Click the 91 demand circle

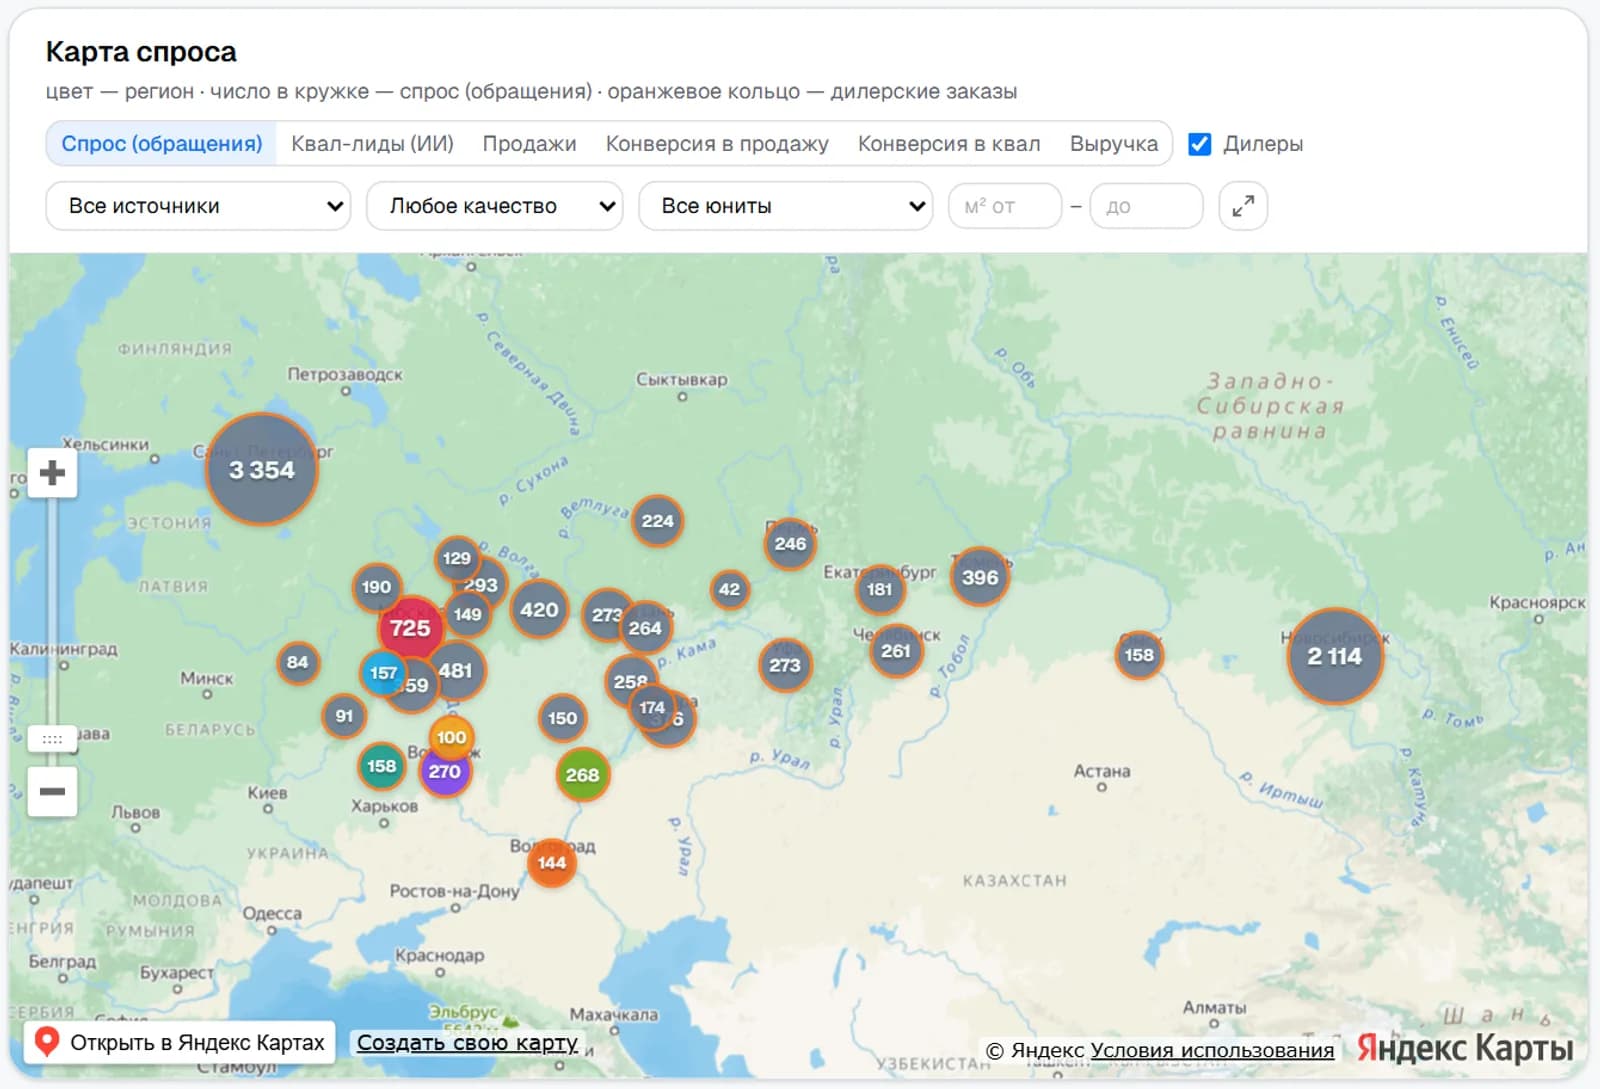point(344,716)
